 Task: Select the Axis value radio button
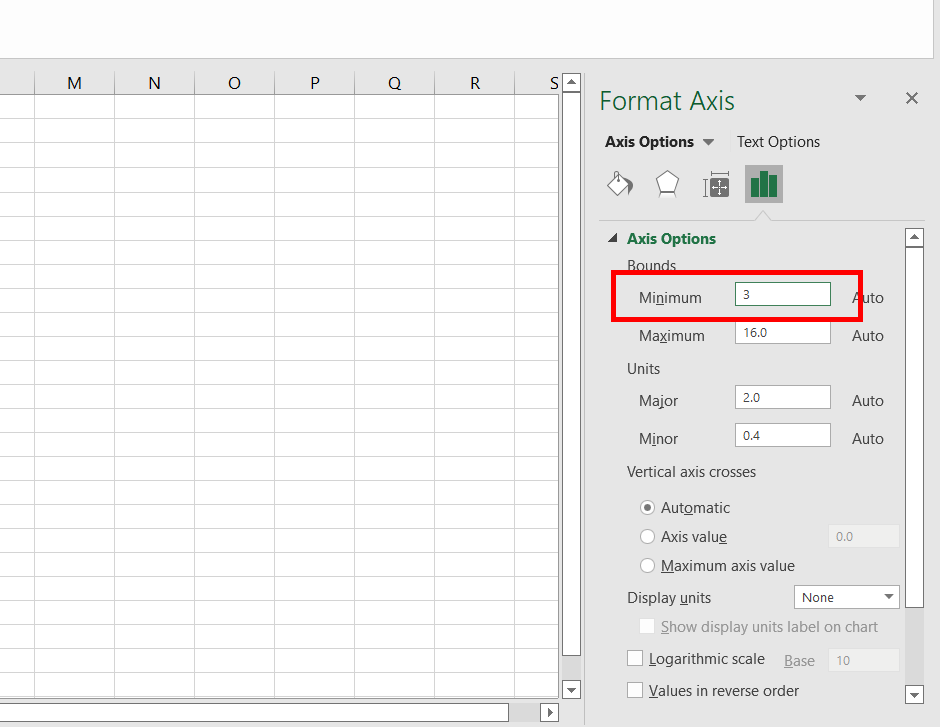647,536
